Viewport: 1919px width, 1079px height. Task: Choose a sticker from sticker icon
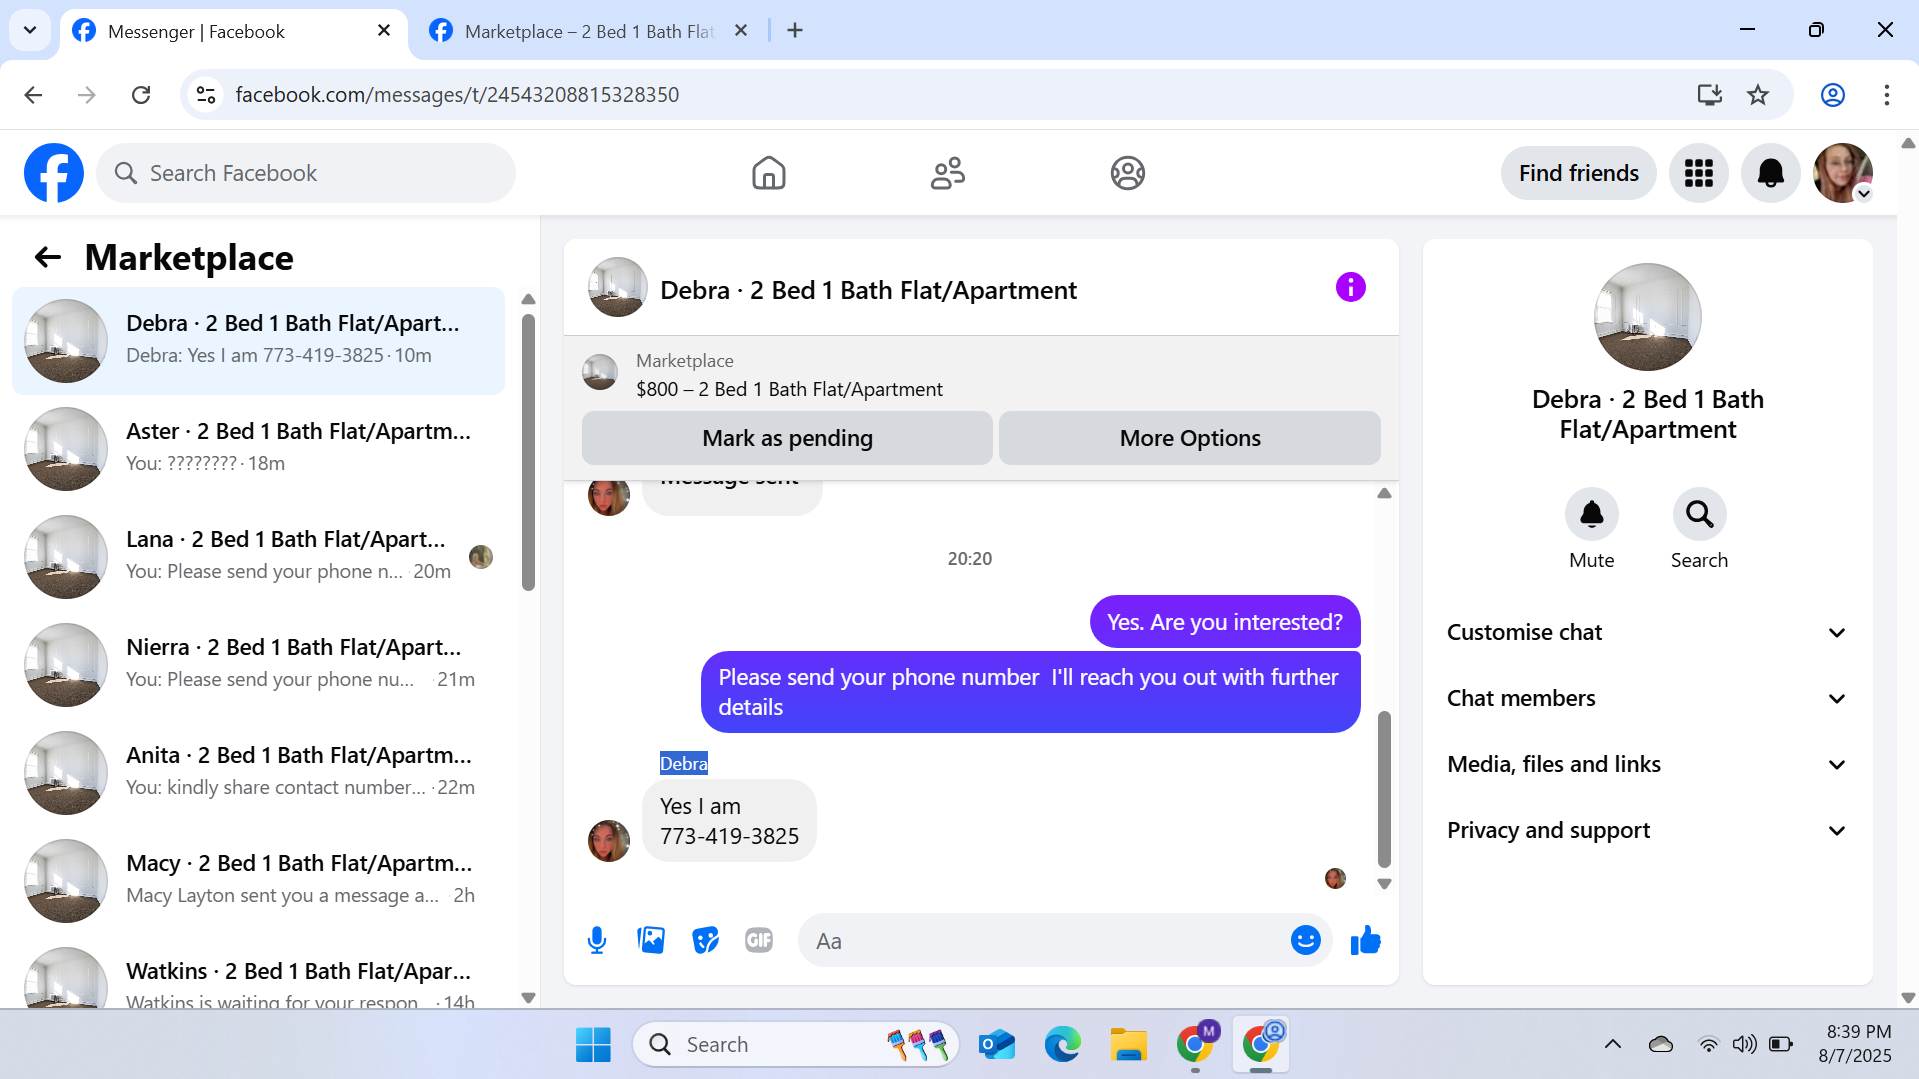coord(705,940)
